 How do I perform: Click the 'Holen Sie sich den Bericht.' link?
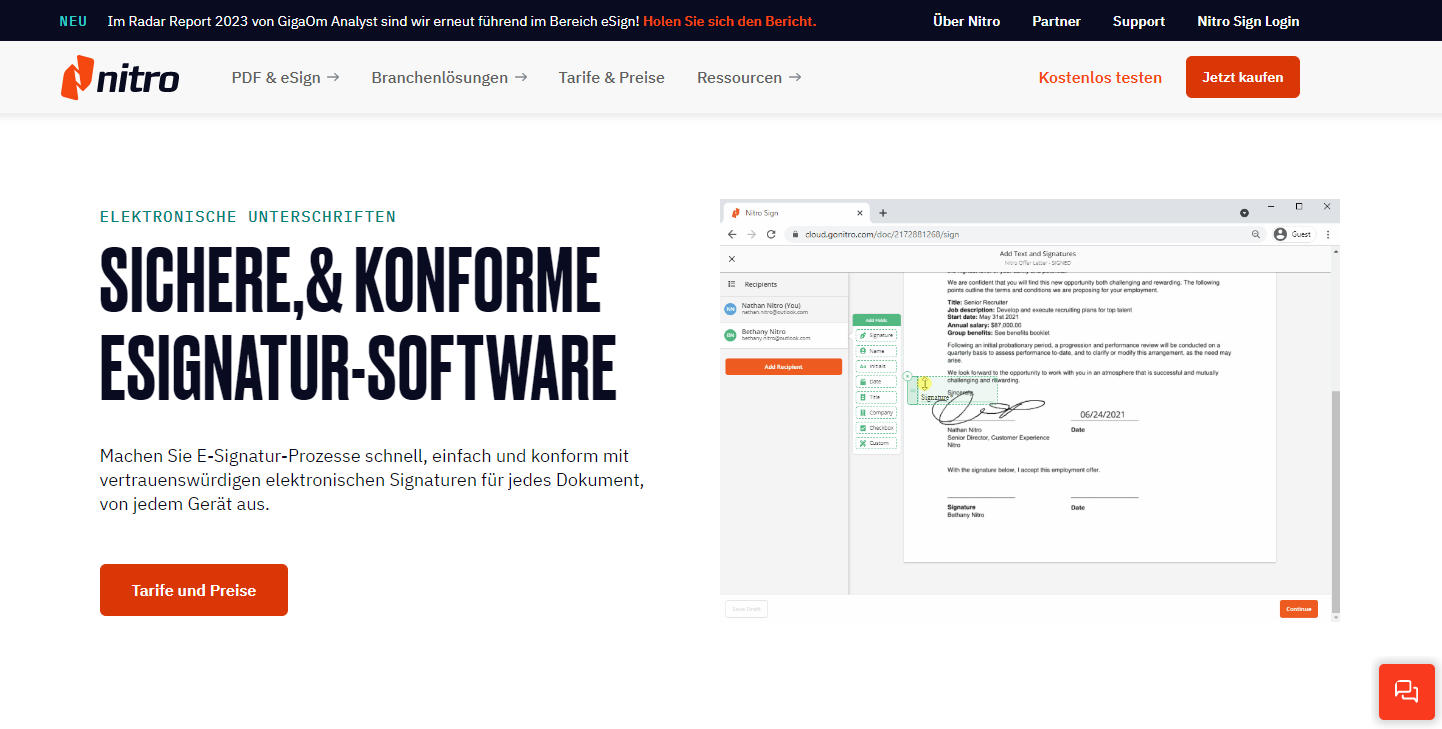coord(730,21)
